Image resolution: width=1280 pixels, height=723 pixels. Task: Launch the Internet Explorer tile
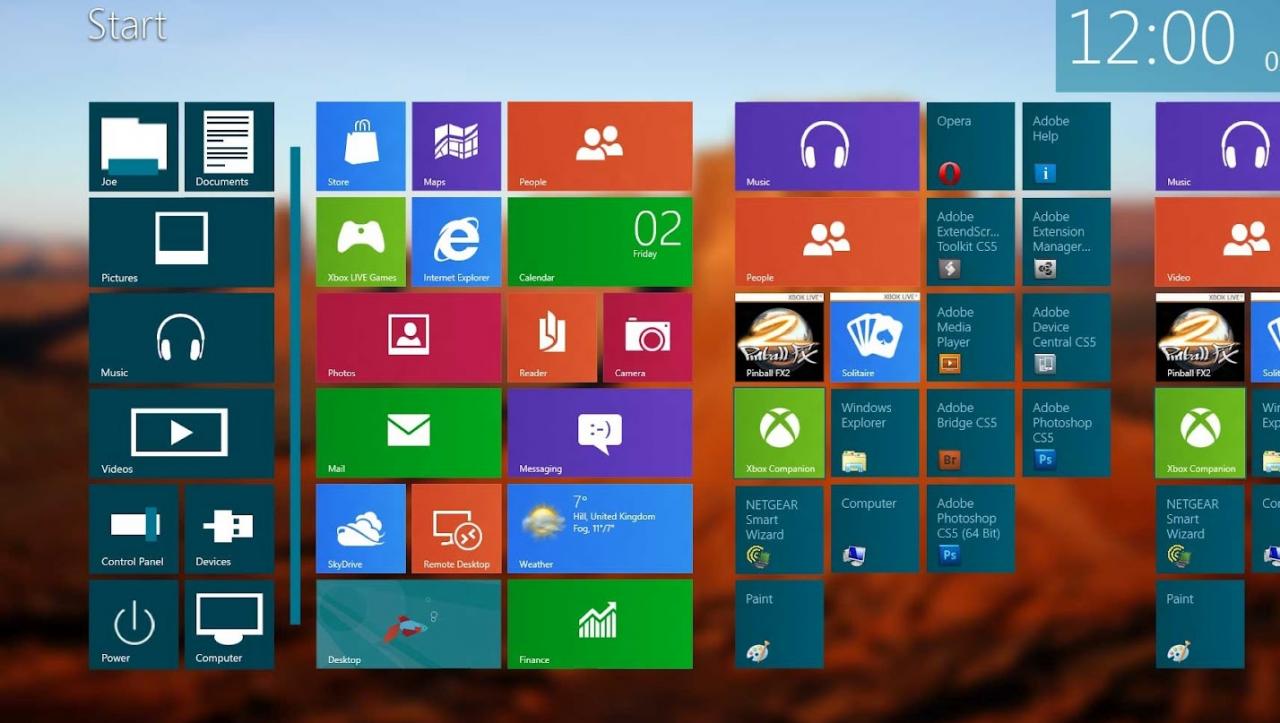pos(456,242)
